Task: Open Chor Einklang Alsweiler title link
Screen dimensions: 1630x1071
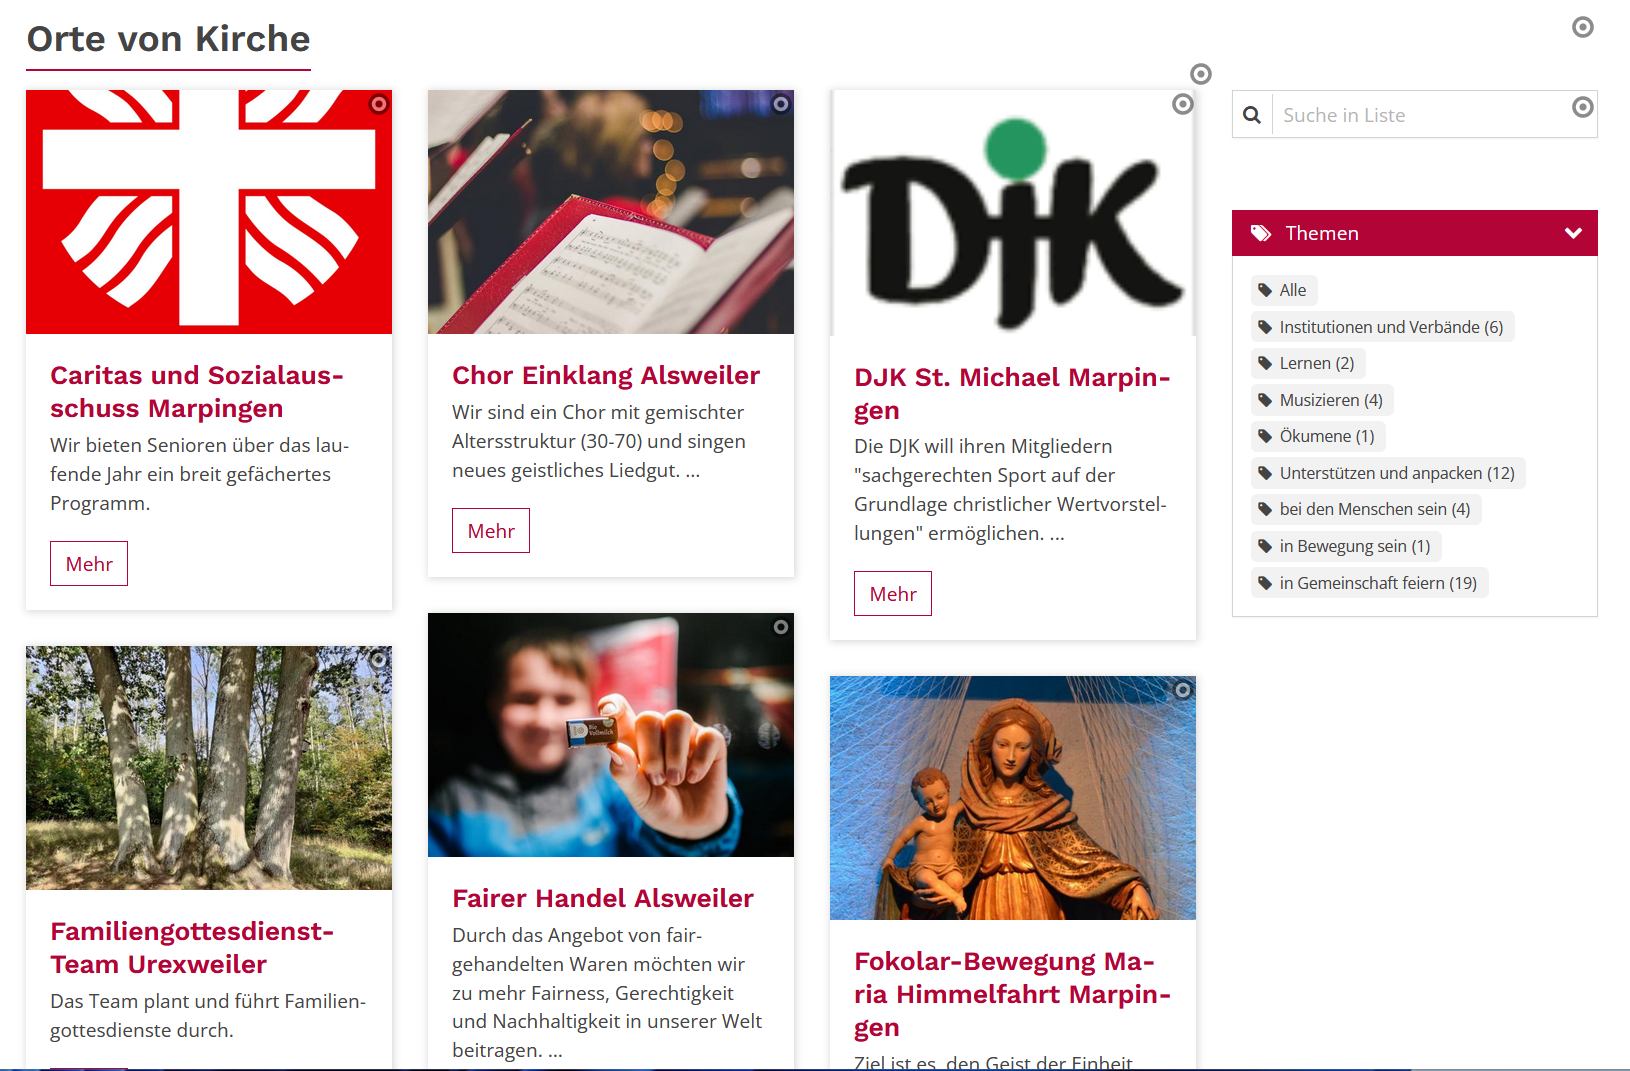Action: 606,375
